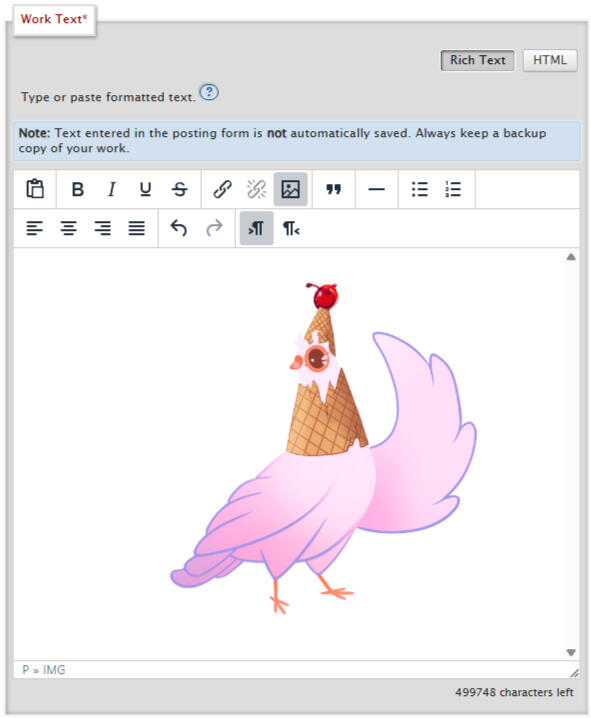Justify the text alignment

(x=136, y=228)
